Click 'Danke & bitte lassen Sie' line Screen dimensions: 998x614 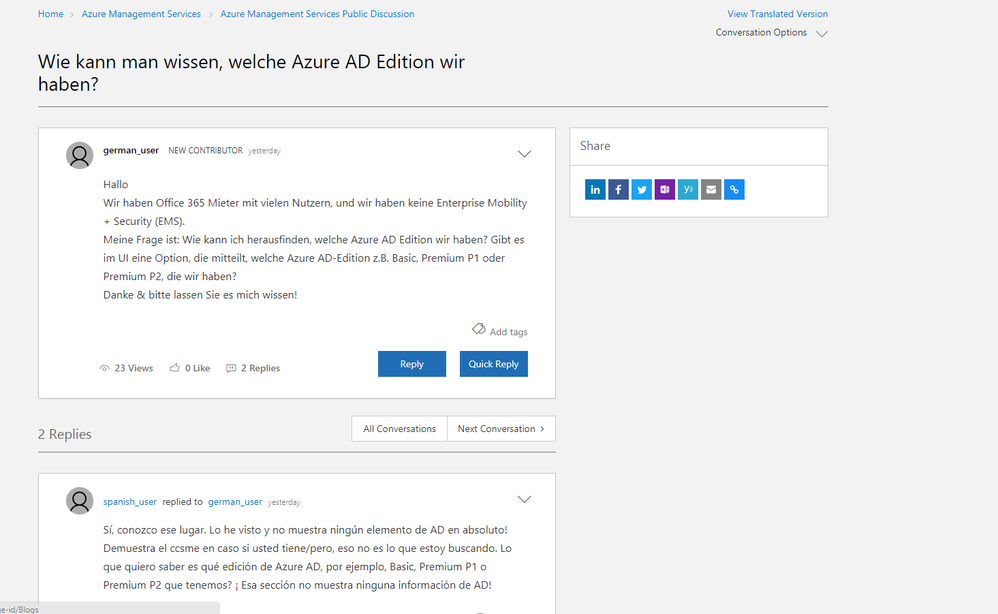[x=200, y=295]
